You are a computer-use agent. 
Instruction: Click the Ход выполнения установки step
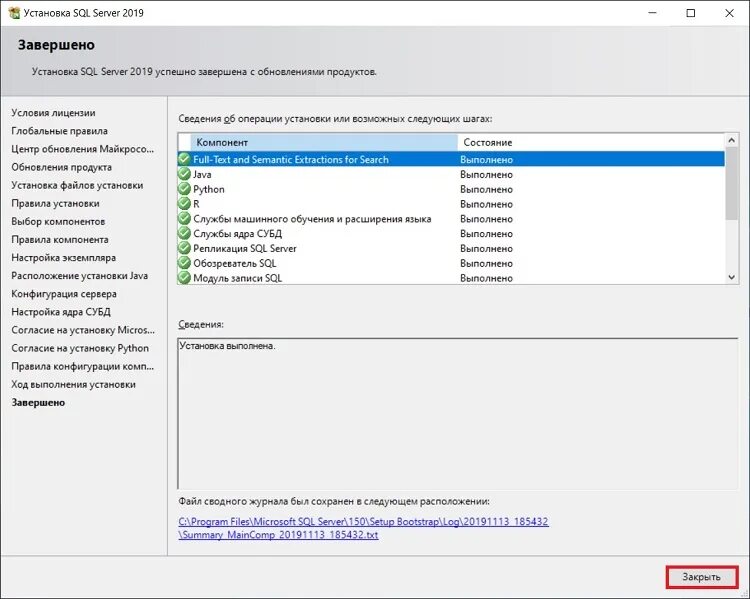73,385
